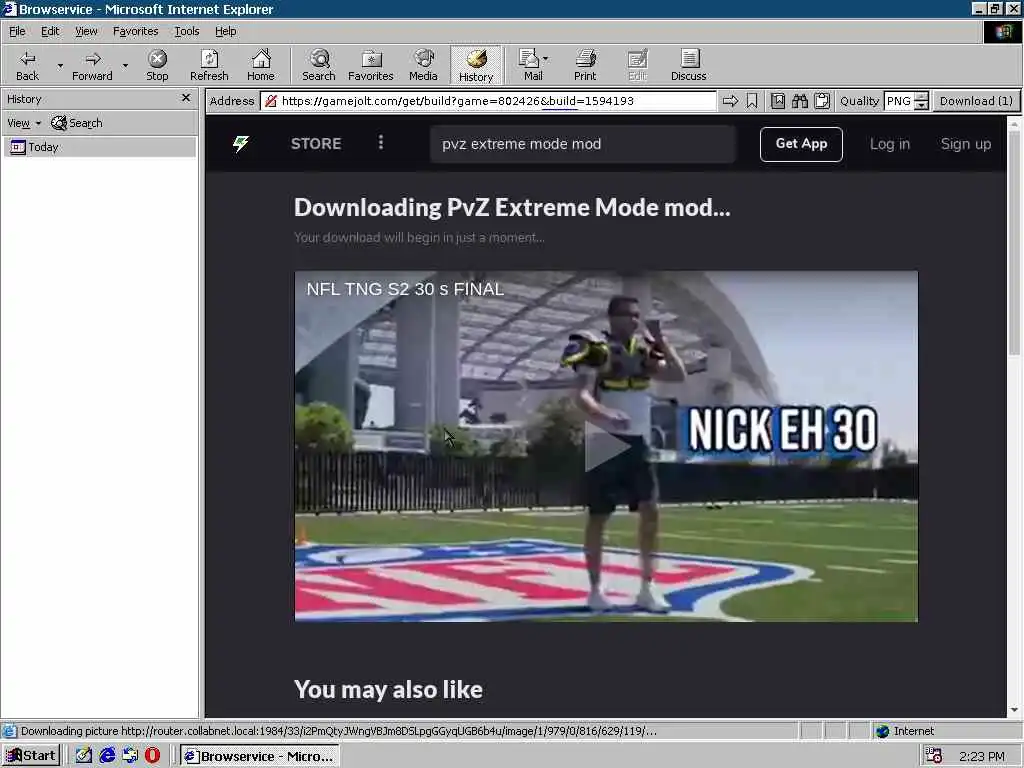Toggle the History toolbar button
The image size is (1024, 768).
(476, 65)
